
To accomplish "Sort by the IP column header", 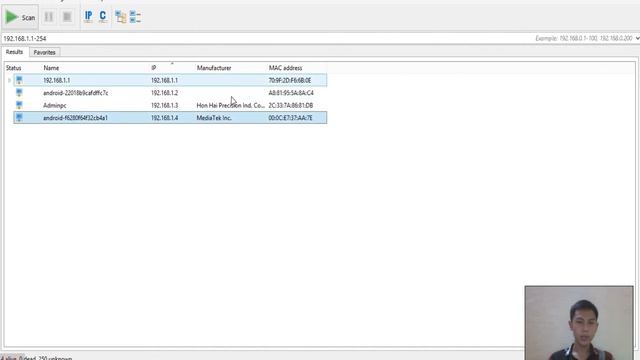I will click(153, 68).
